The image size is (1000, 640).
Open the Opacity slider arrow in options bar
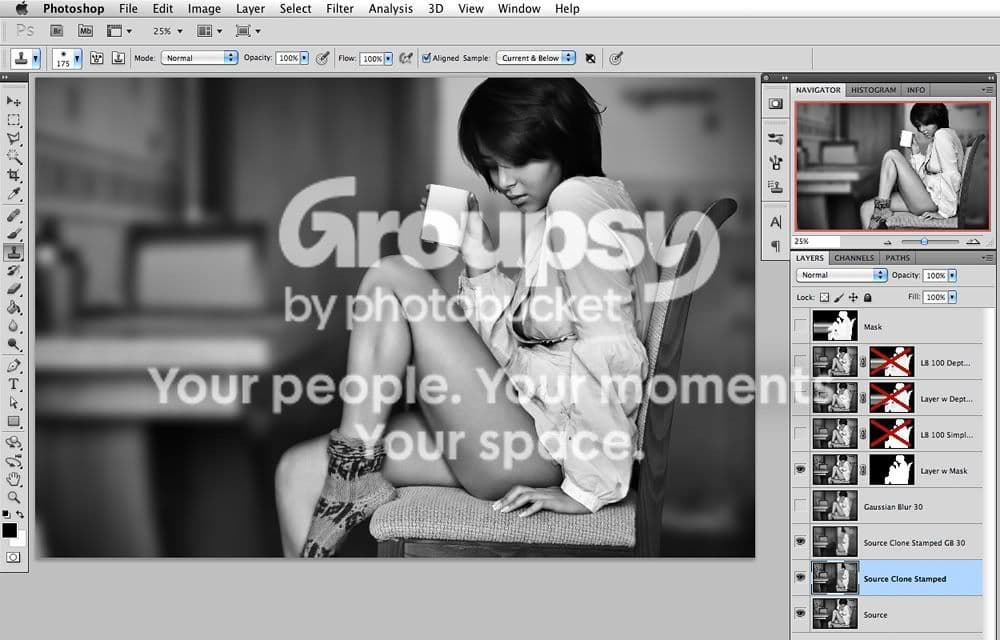304,58
